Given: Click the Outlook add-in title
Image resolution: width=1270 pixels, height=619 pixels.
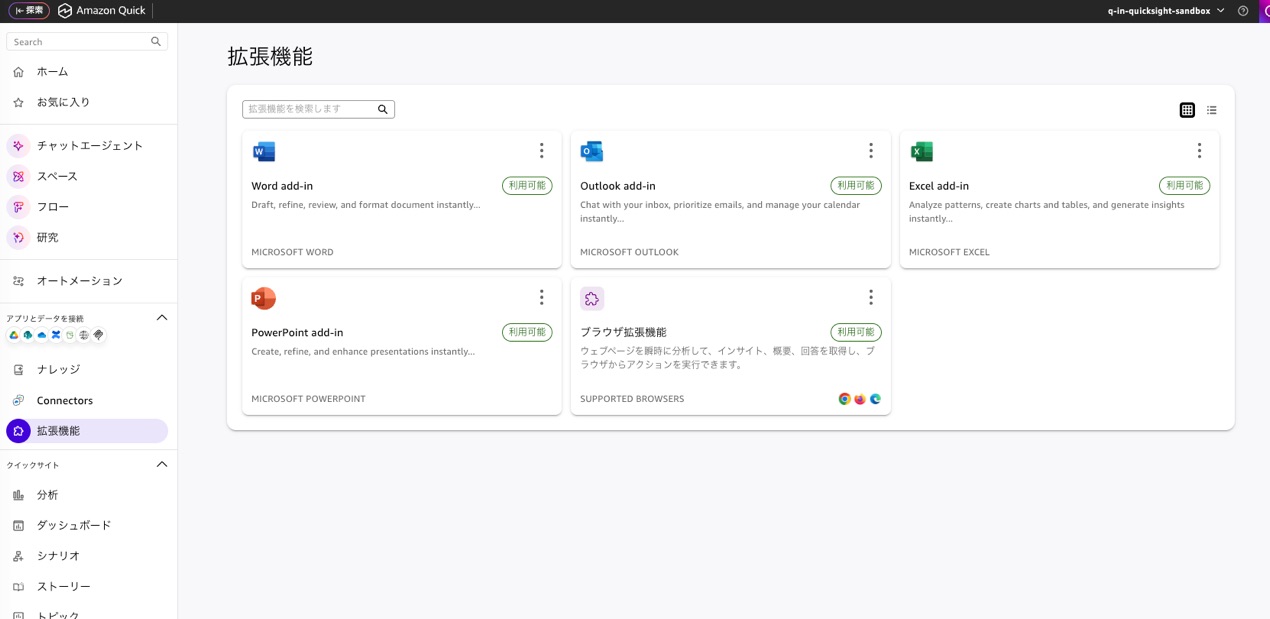Looking at the screenshot, I should pyautogui.click(x=618, y=186).
